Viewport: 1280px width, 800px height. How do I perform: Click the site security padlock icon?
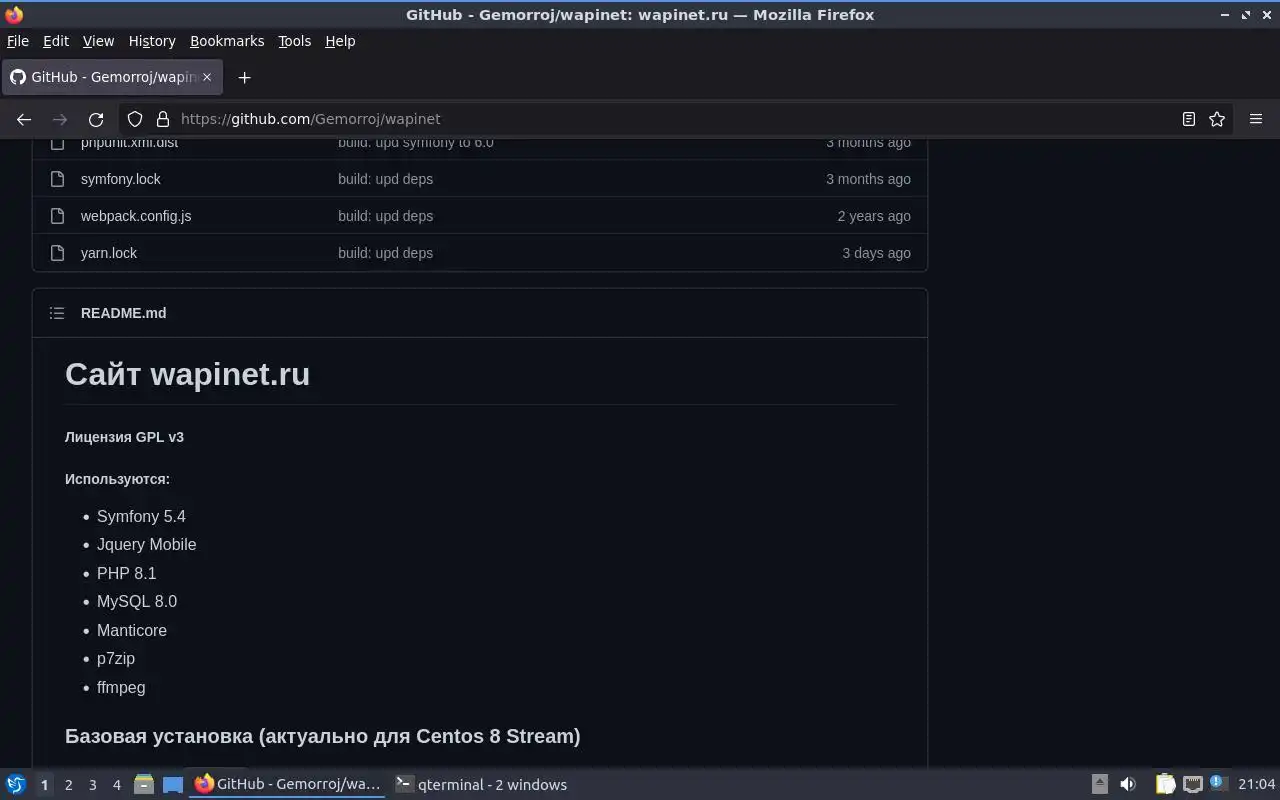163,119
